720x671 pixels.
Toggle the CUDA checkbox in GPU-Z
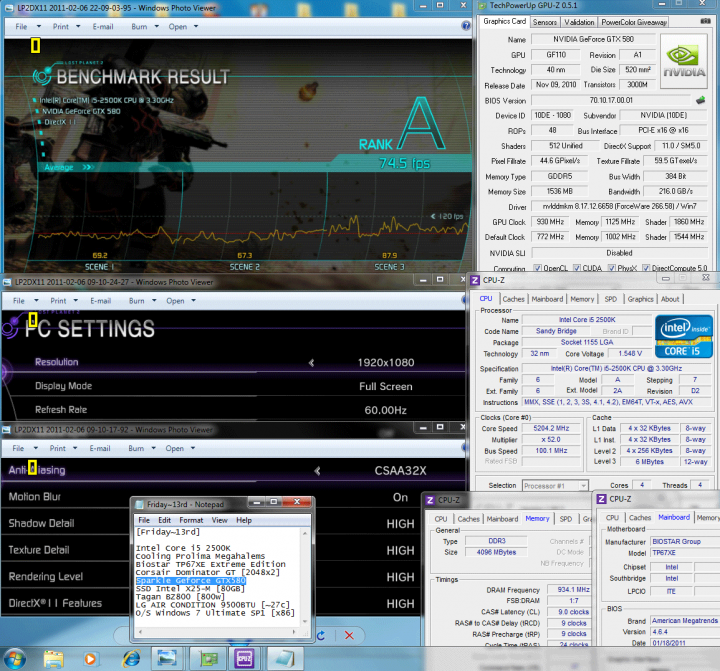[x=577, y=268]
